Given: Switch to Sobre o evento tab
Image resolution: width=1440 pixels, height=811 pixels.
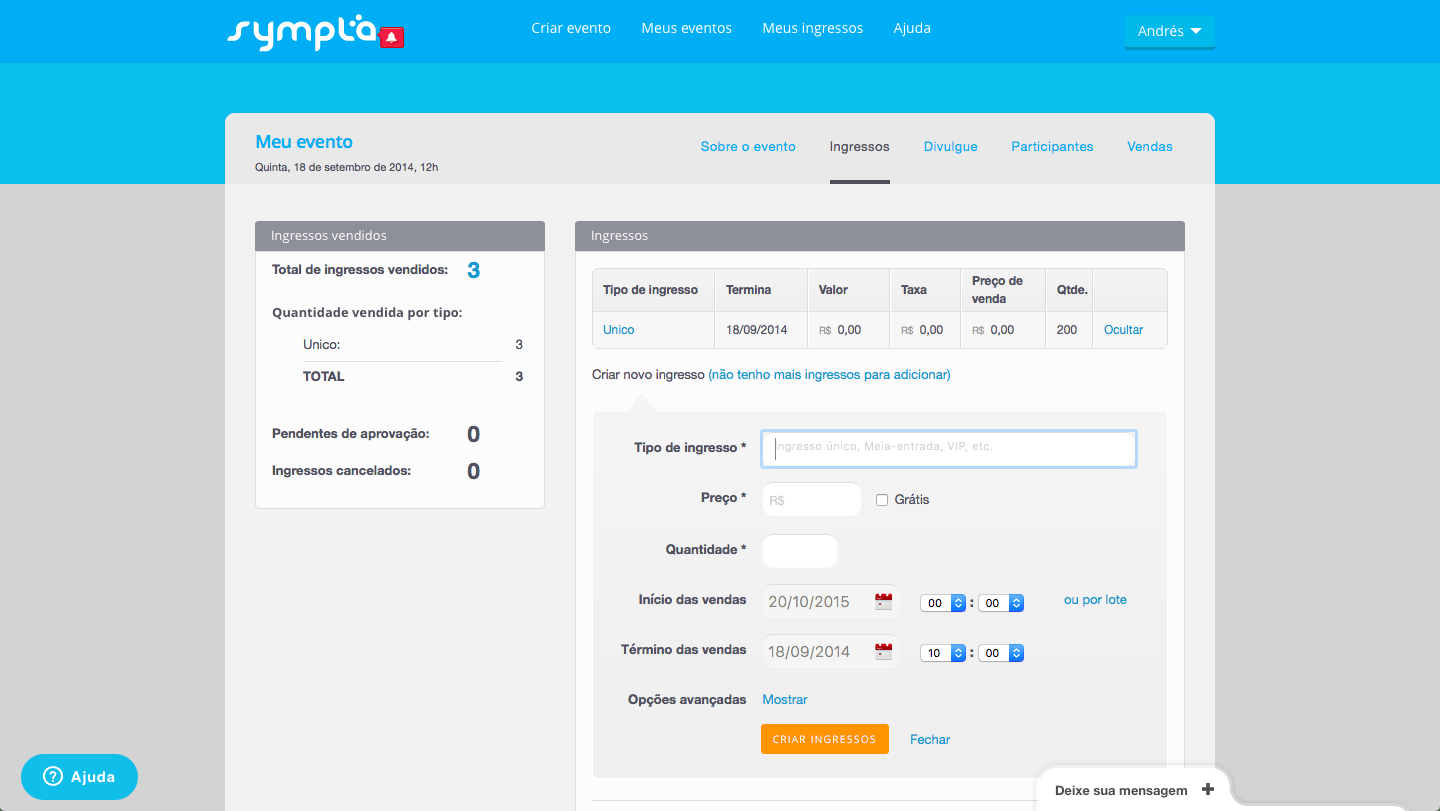Looking at the screenshot, I should coord(748,146).
